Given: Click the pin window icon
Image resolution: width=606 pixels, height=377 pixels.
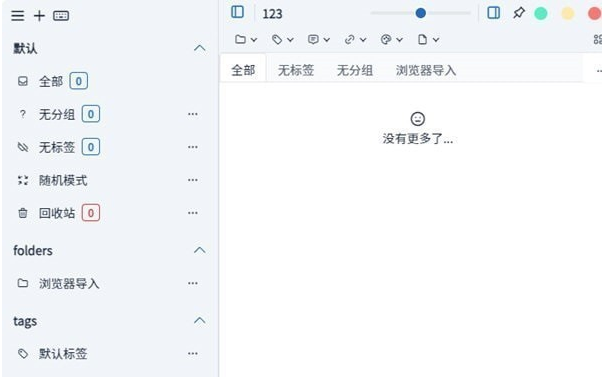Looking at the screenshot, I should coord(519,13).
